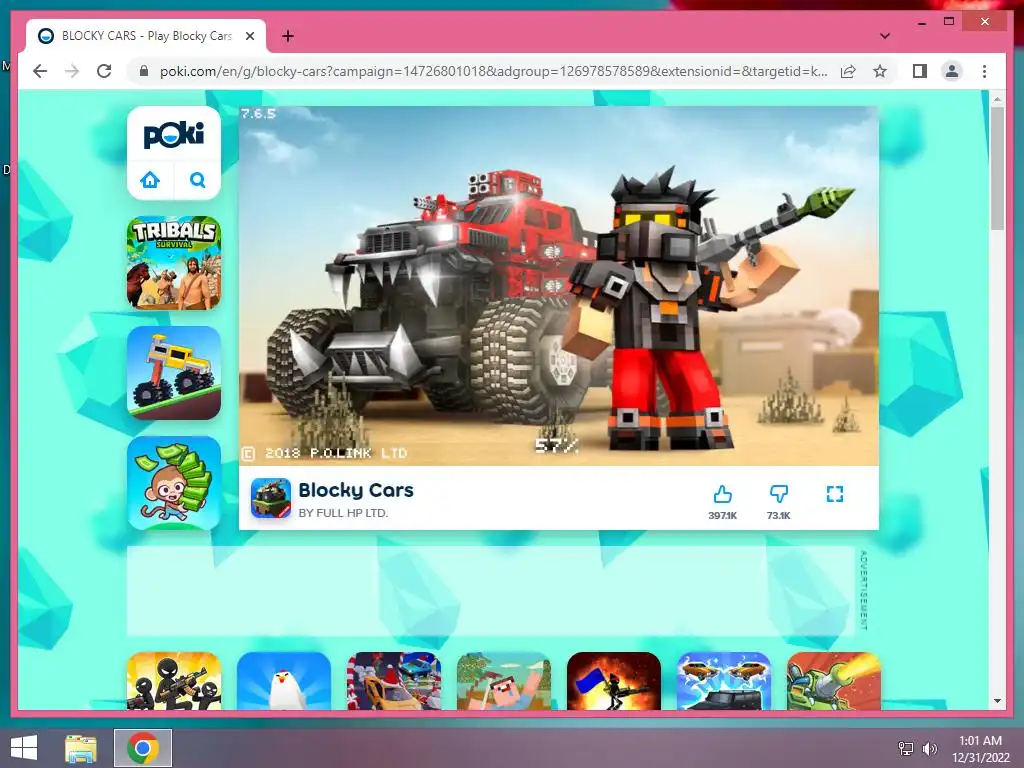Click the Blocky Cars title text
Screen dimensions: 1024x768
tap(356, 490)
